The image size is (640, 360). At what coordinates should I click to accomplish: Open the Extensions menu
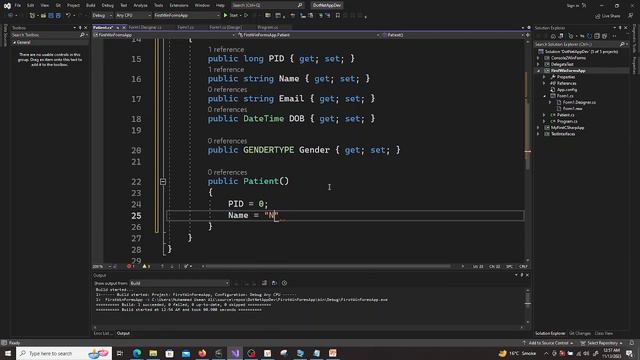178,5
